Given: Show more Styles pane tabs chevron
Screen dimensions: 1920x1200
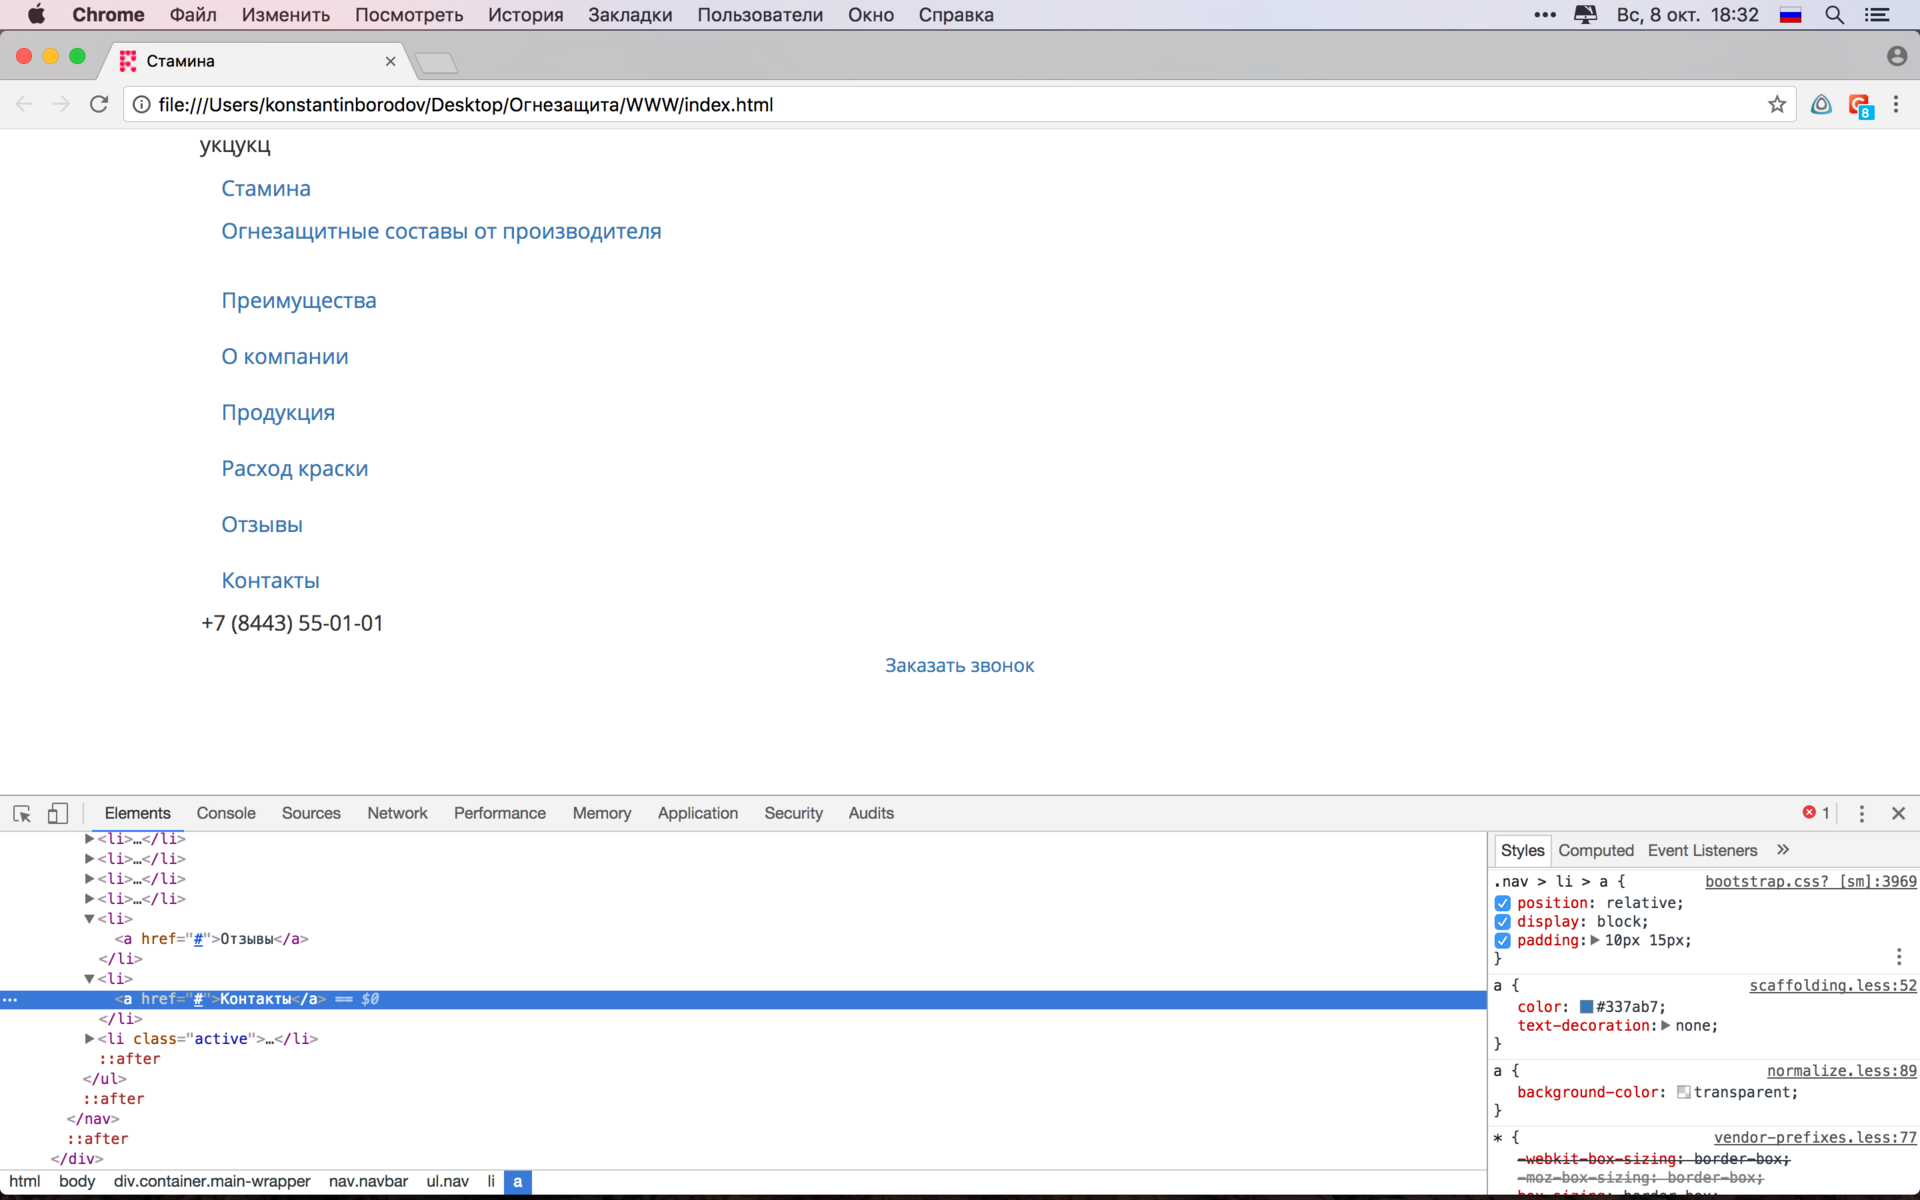Looking at the screenshot, I should pos(1782,850).
